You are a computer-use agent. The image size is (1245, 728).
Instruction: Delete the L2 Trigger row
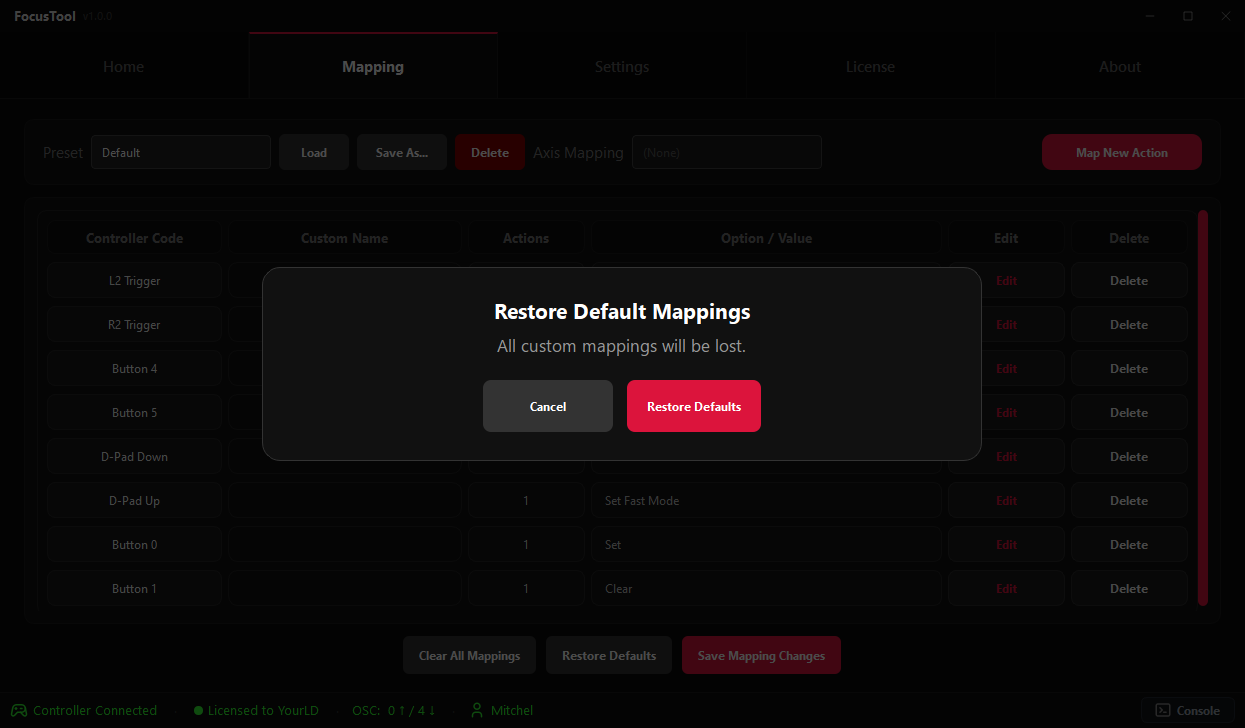coord(1129,280)
